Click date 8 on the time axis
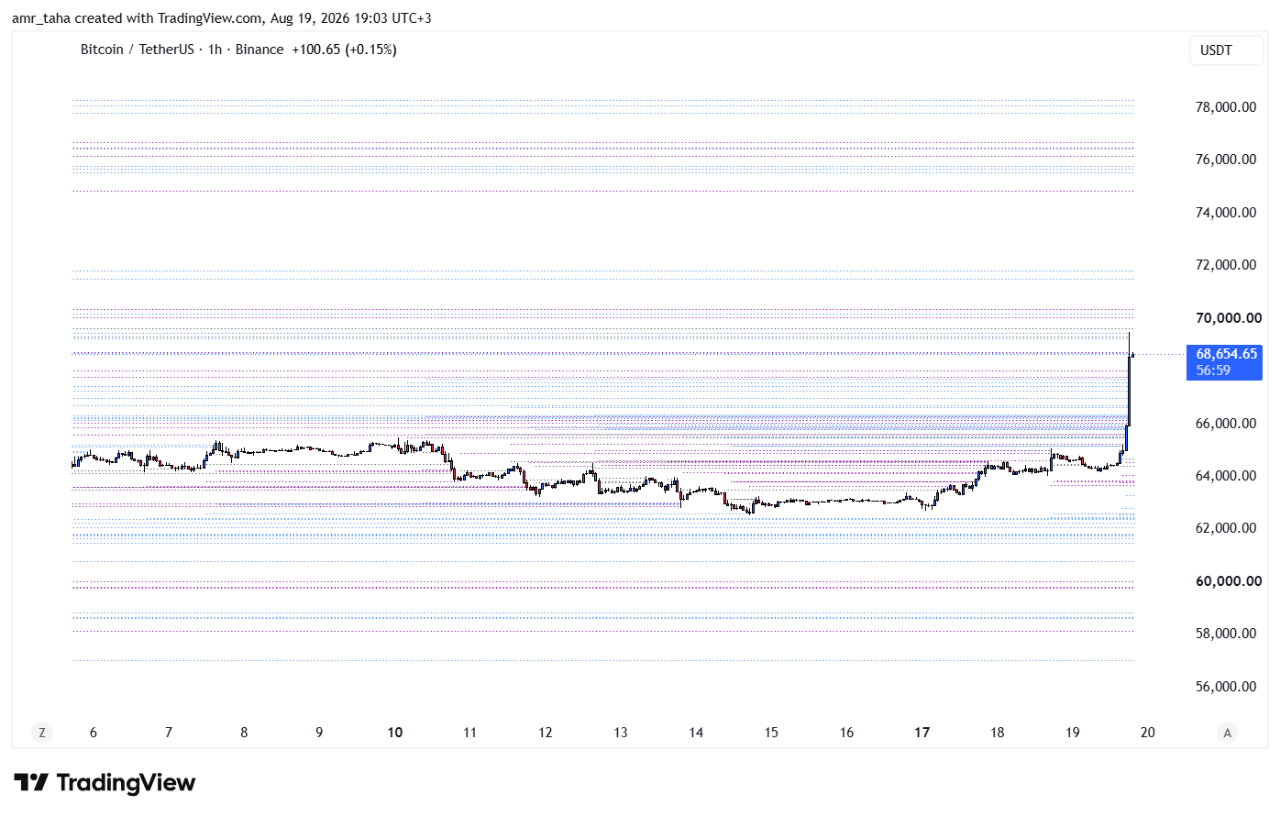Image resolution: width=1280 pixels, height=816 pixels. 244,733
